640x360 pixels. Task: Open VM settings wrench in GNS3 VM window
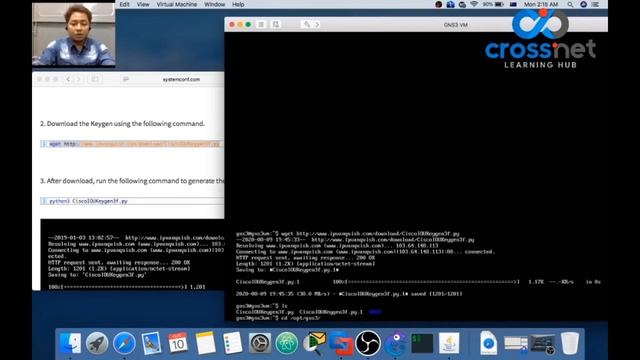coord(307,24)
